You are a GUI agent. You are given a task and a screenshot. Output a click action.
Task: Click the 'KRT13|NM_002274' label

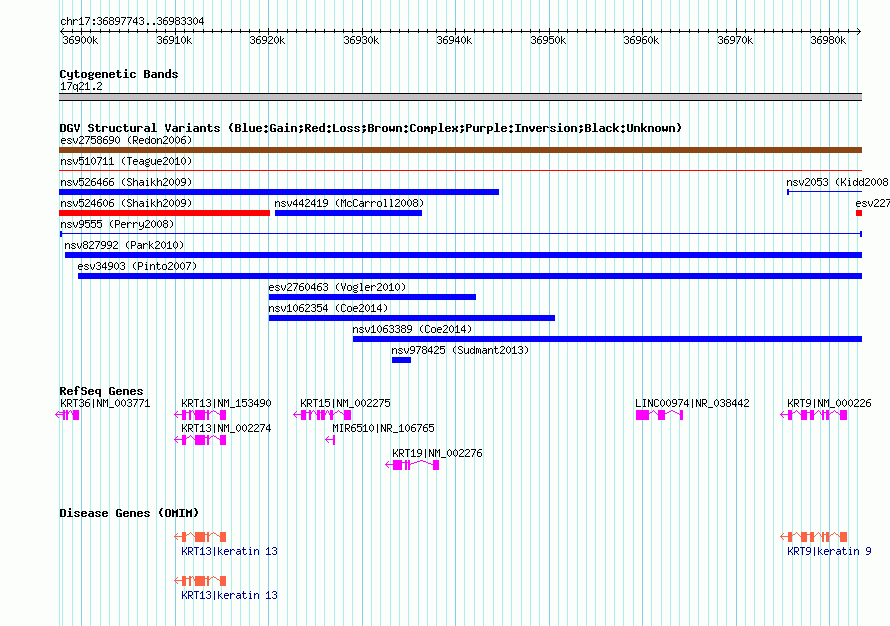pyautogui.click(x=226, y=428)
